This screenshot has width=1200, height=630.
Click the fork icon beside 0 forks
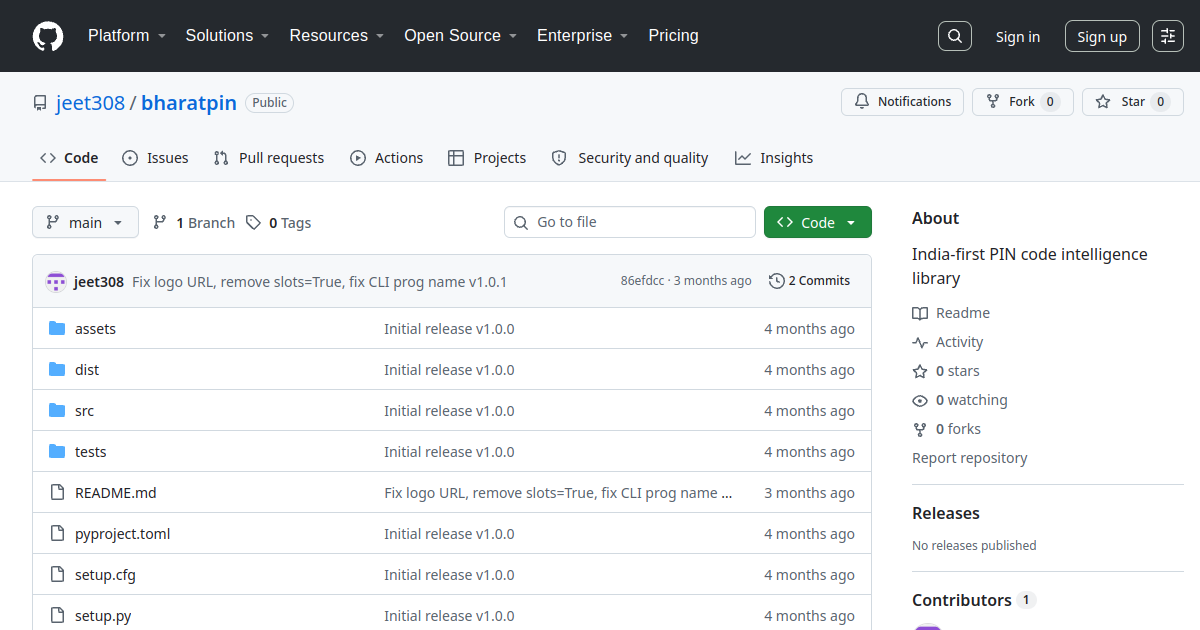click(x=920, y=429)
